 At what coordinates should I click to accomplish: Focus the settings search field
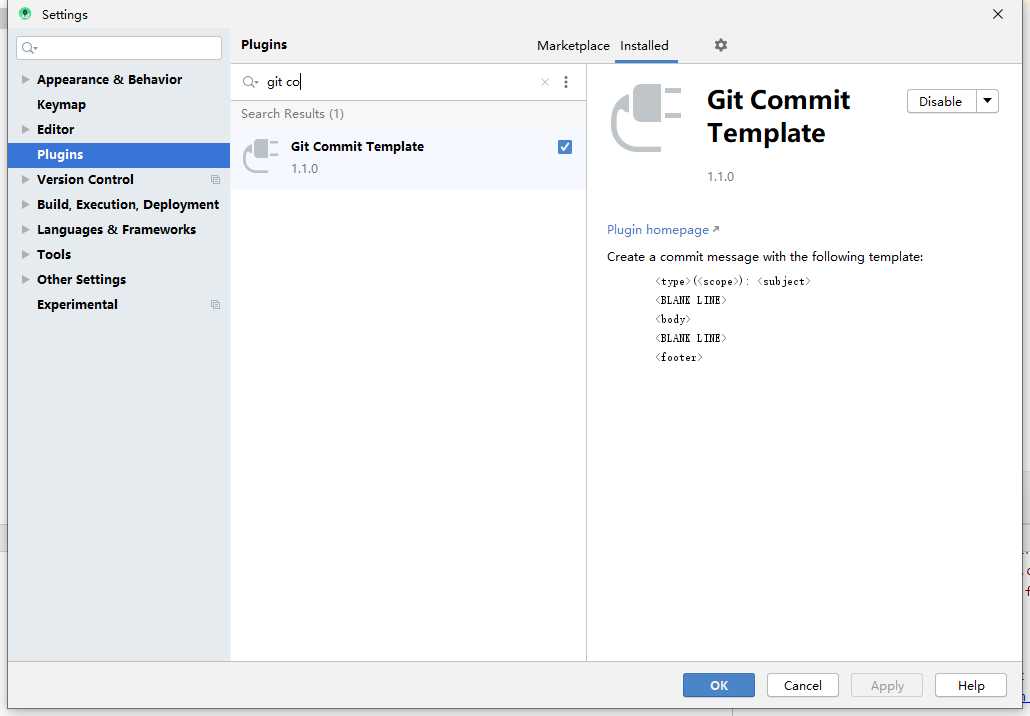119,48
